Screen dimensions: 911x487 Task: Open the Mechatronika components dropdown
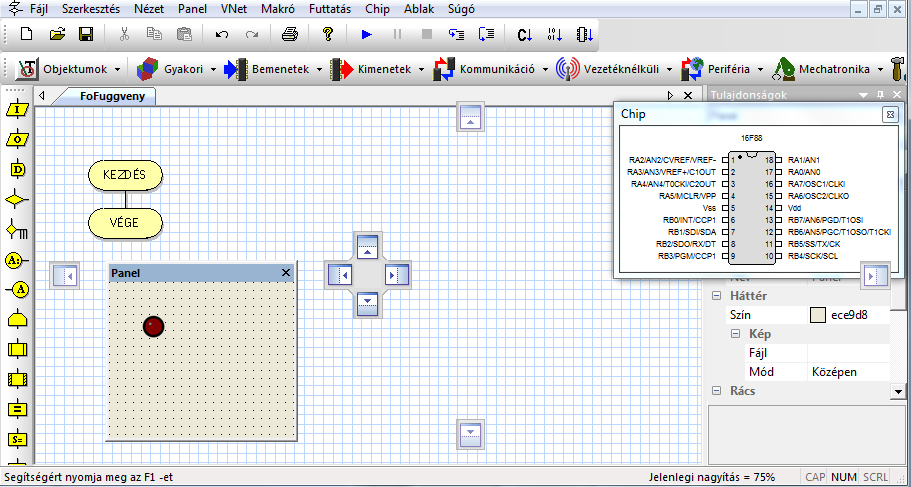click(828, 69)
